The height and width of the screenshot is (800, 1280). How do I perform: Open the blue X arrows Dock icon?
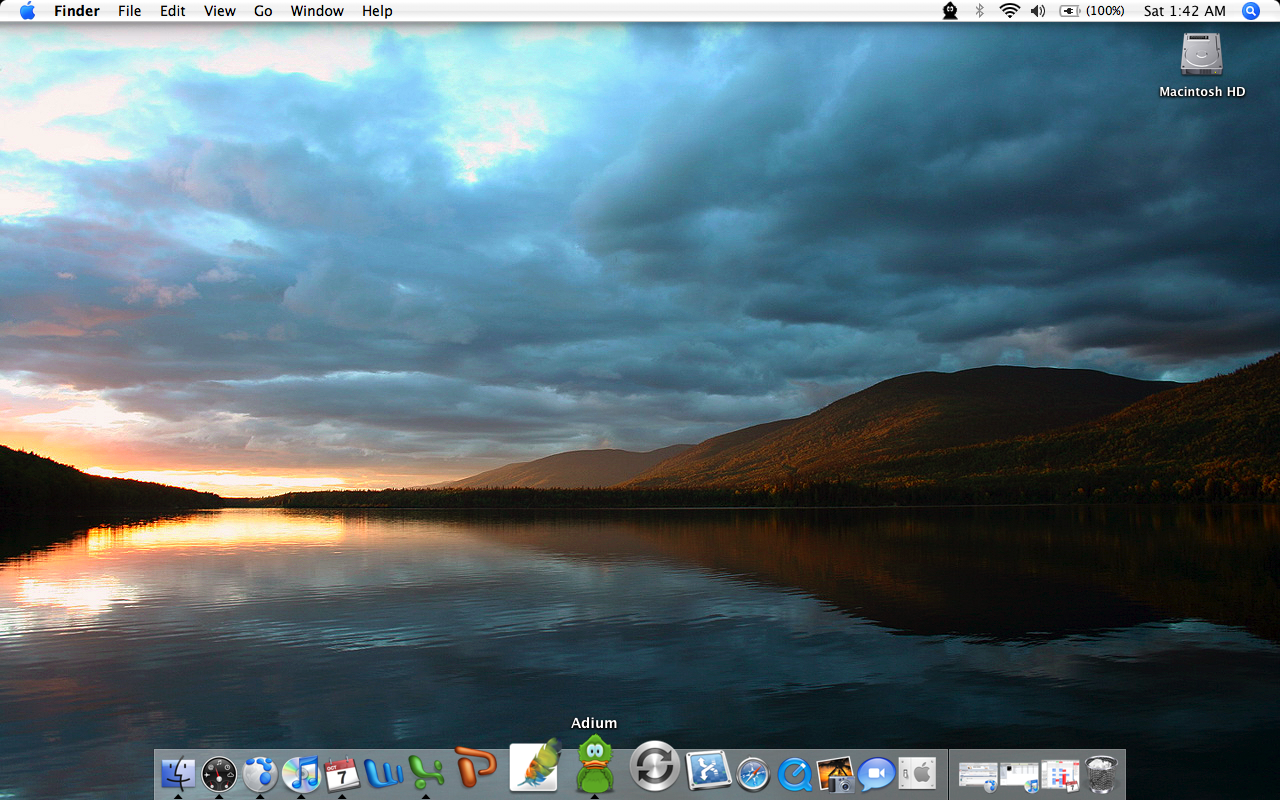point(709,770)
